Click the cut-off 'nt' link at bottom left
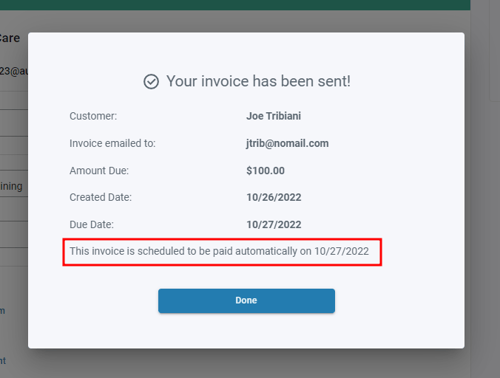The height and width of the screenshot is (378, 500). [3, 361]
